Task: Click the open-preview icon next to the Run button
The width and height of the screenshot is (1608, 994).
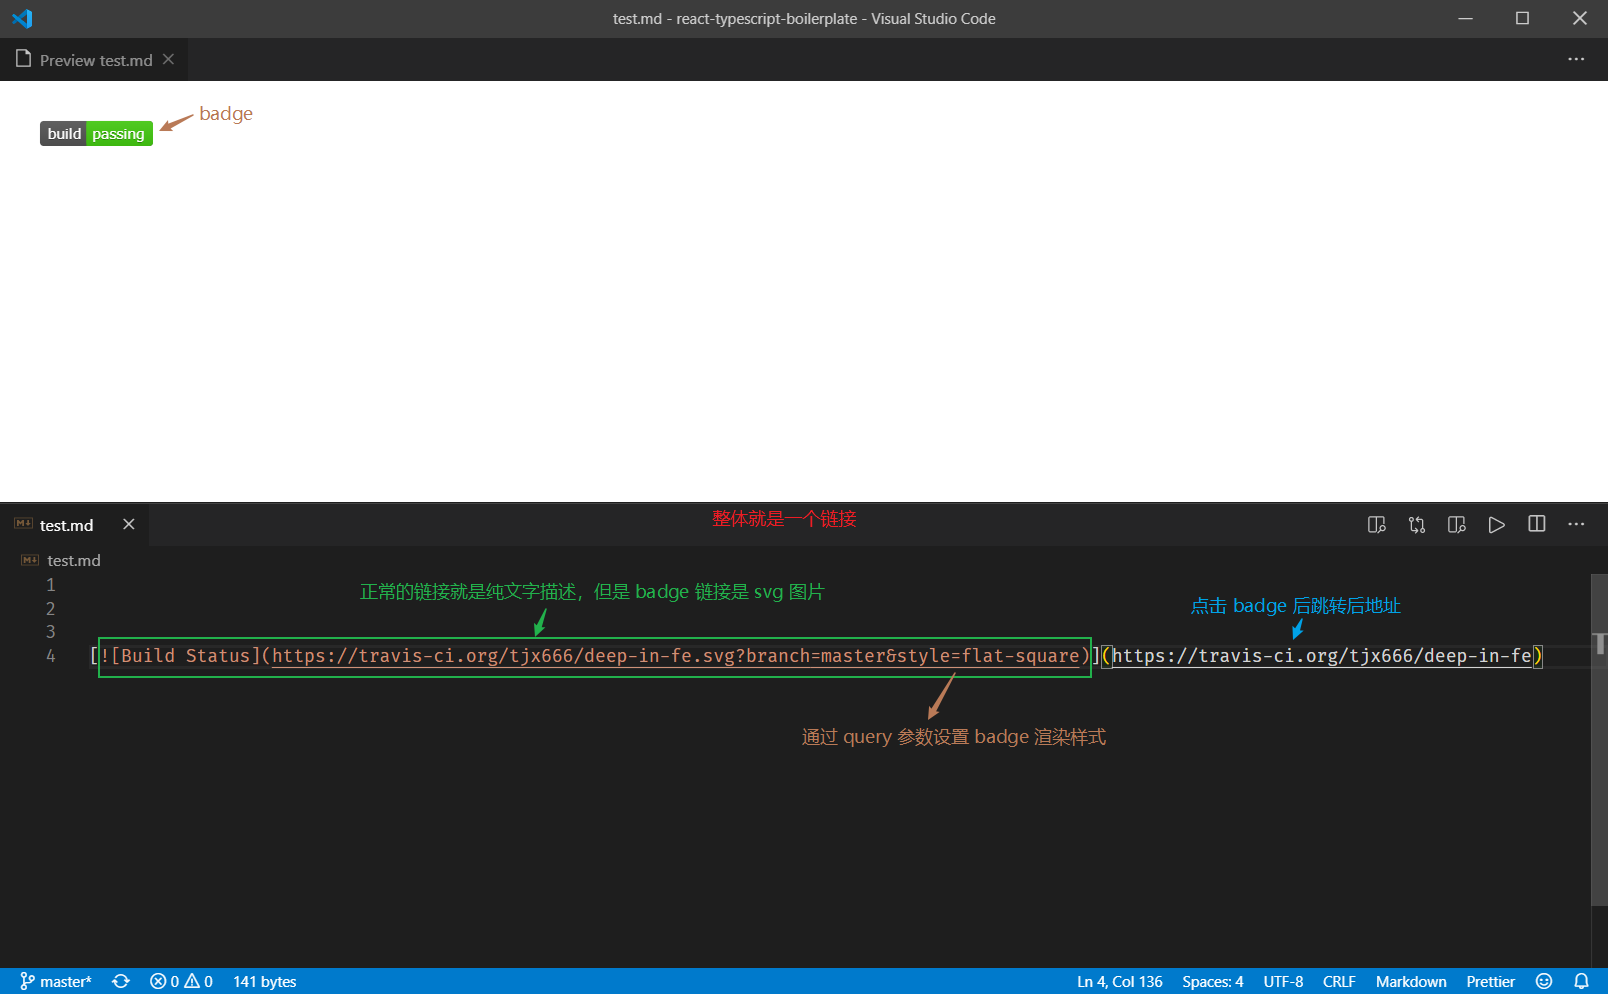Action: click(x=1457, y=525)
